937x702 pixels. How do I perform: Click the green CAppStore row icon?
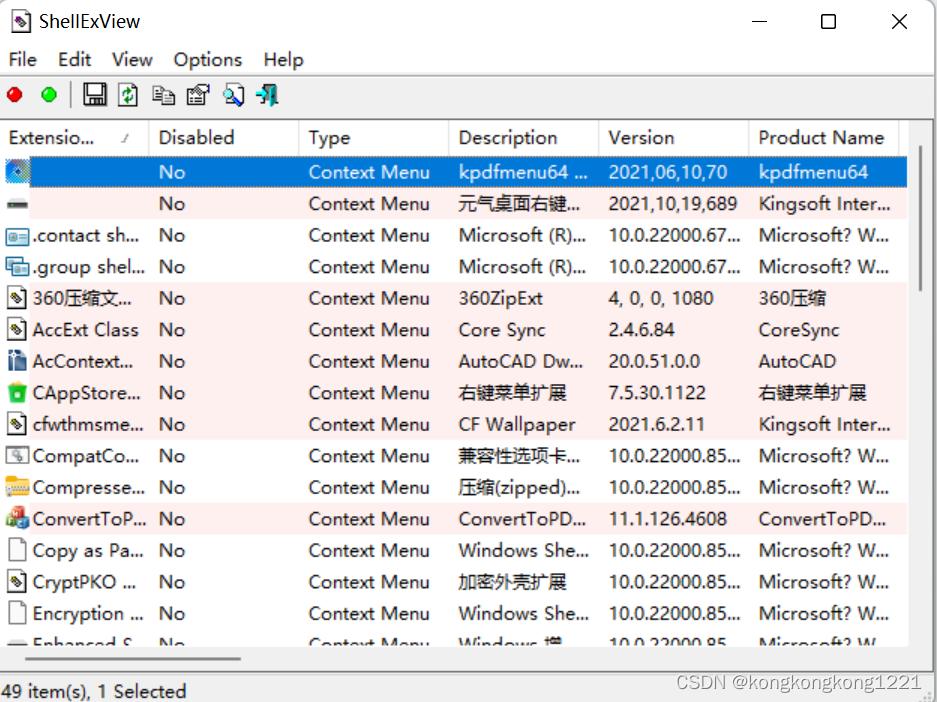(x=17, y=393)
